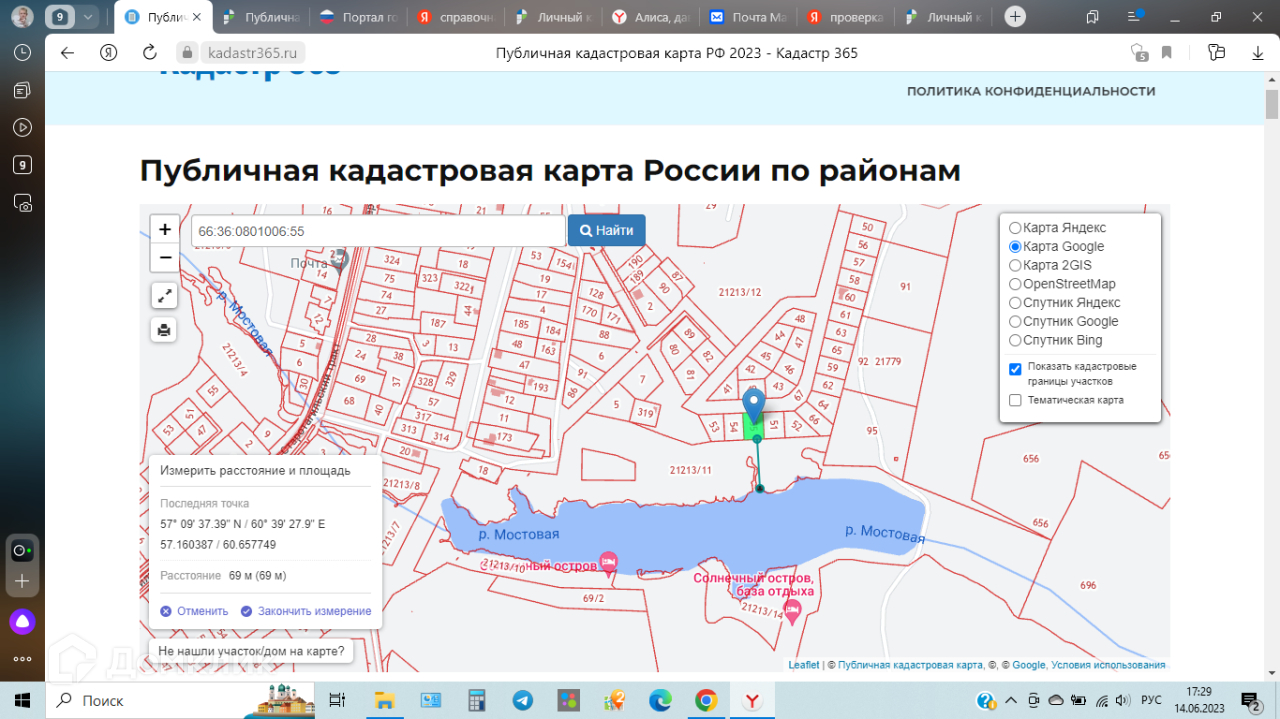Viewport: 1280px width, 719px height.
Task: Select the Карта Яндекс radio option
Action: coord(1015,228)
